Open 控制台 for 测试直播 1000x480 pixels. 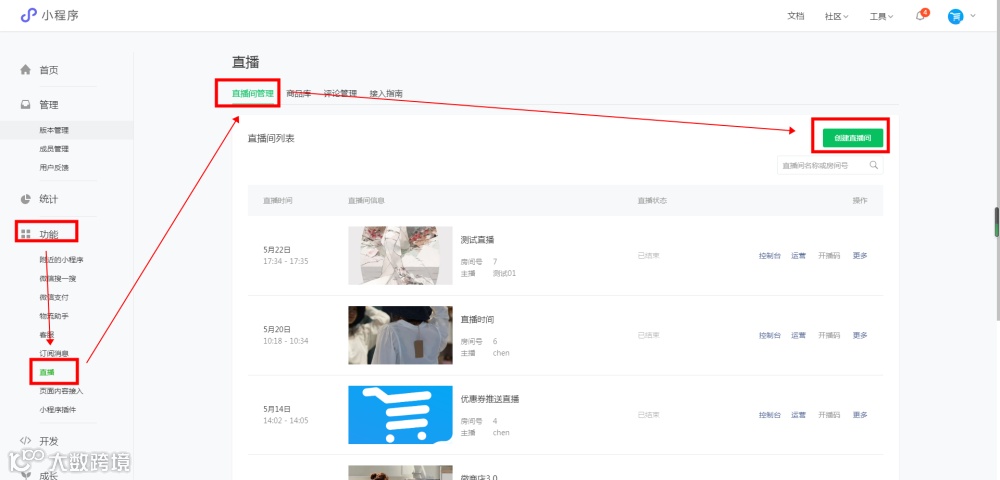pos(770,256)
